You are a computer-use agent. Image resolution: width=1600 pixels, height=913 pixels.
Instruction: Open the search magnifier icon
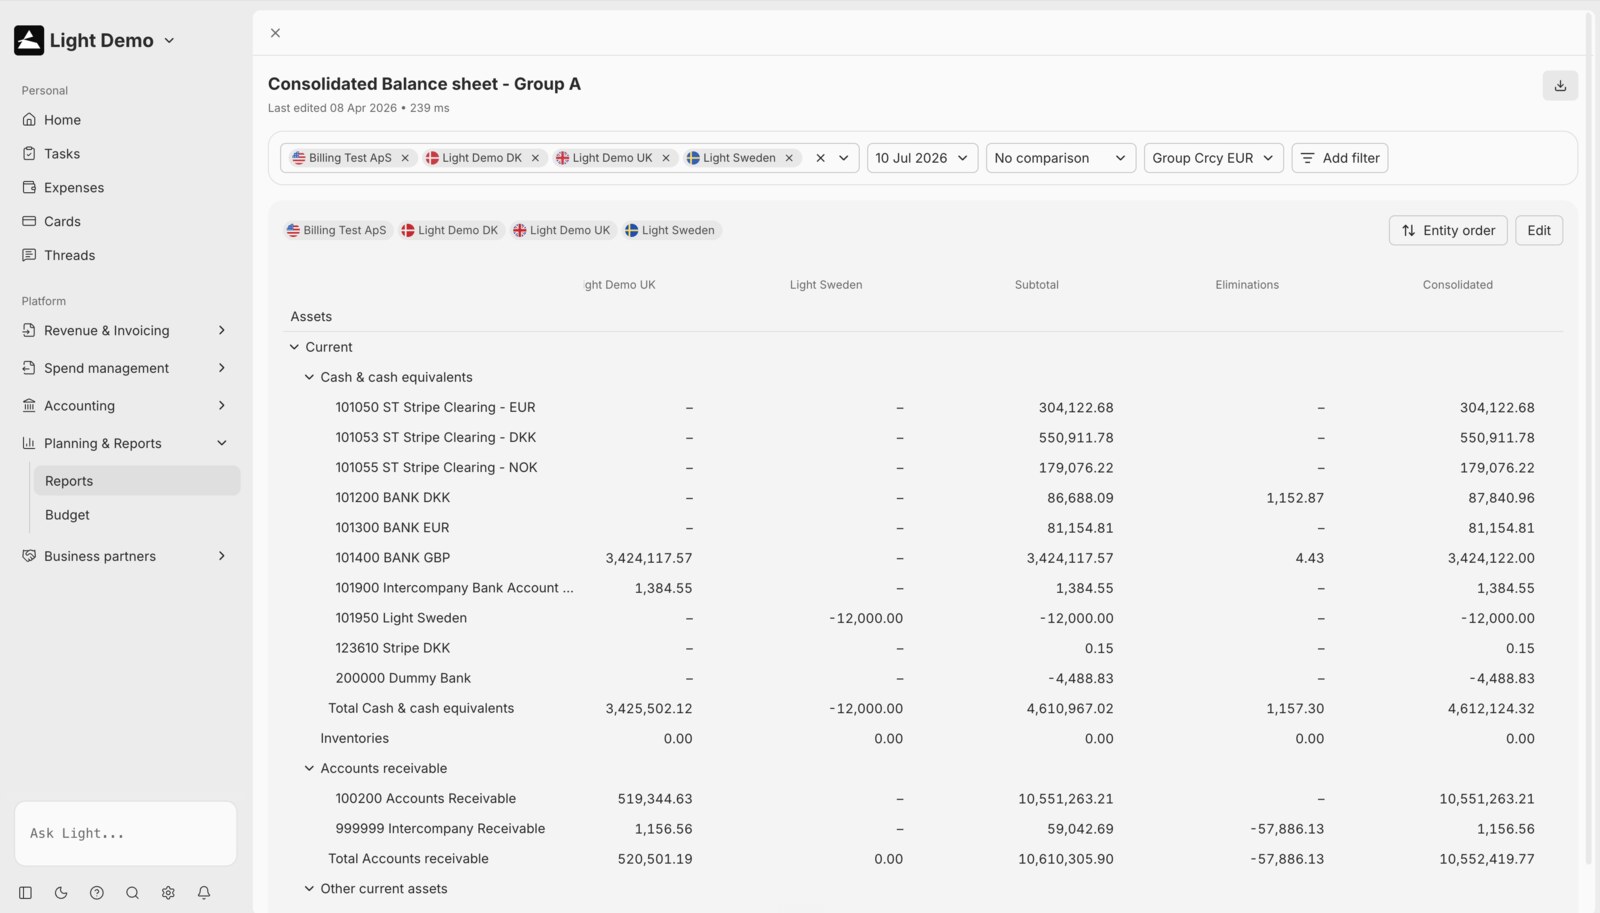[132, 893]
